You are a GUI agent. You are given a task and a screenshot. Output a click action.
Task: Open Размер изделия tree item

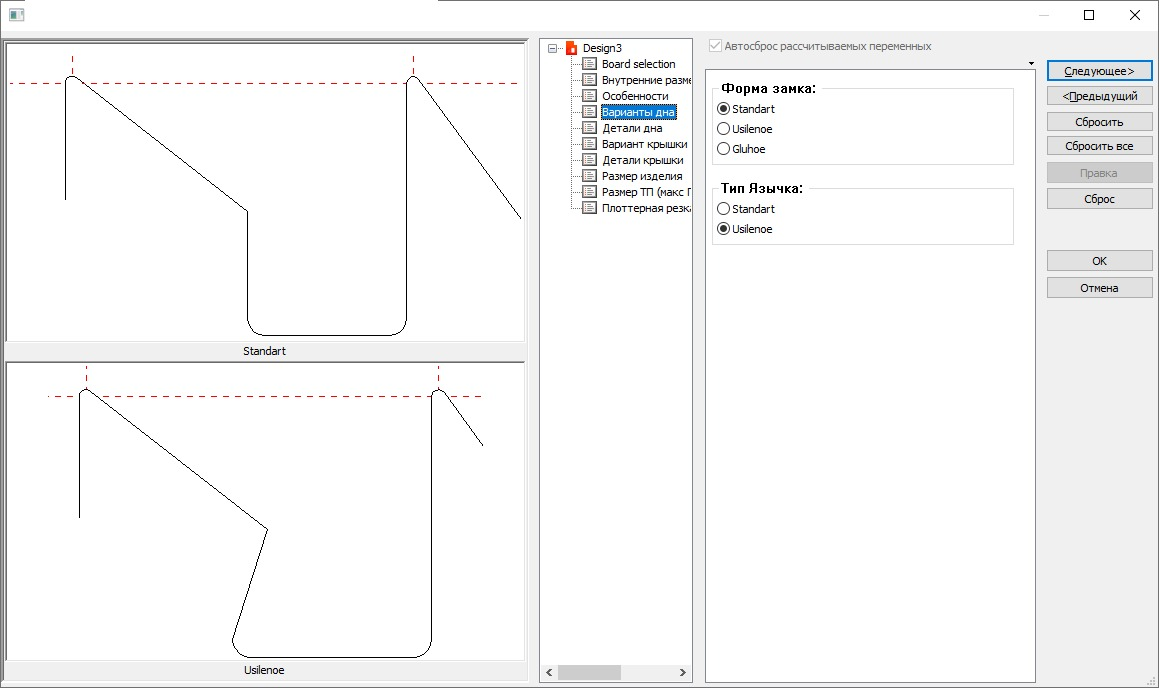(642, 176)
